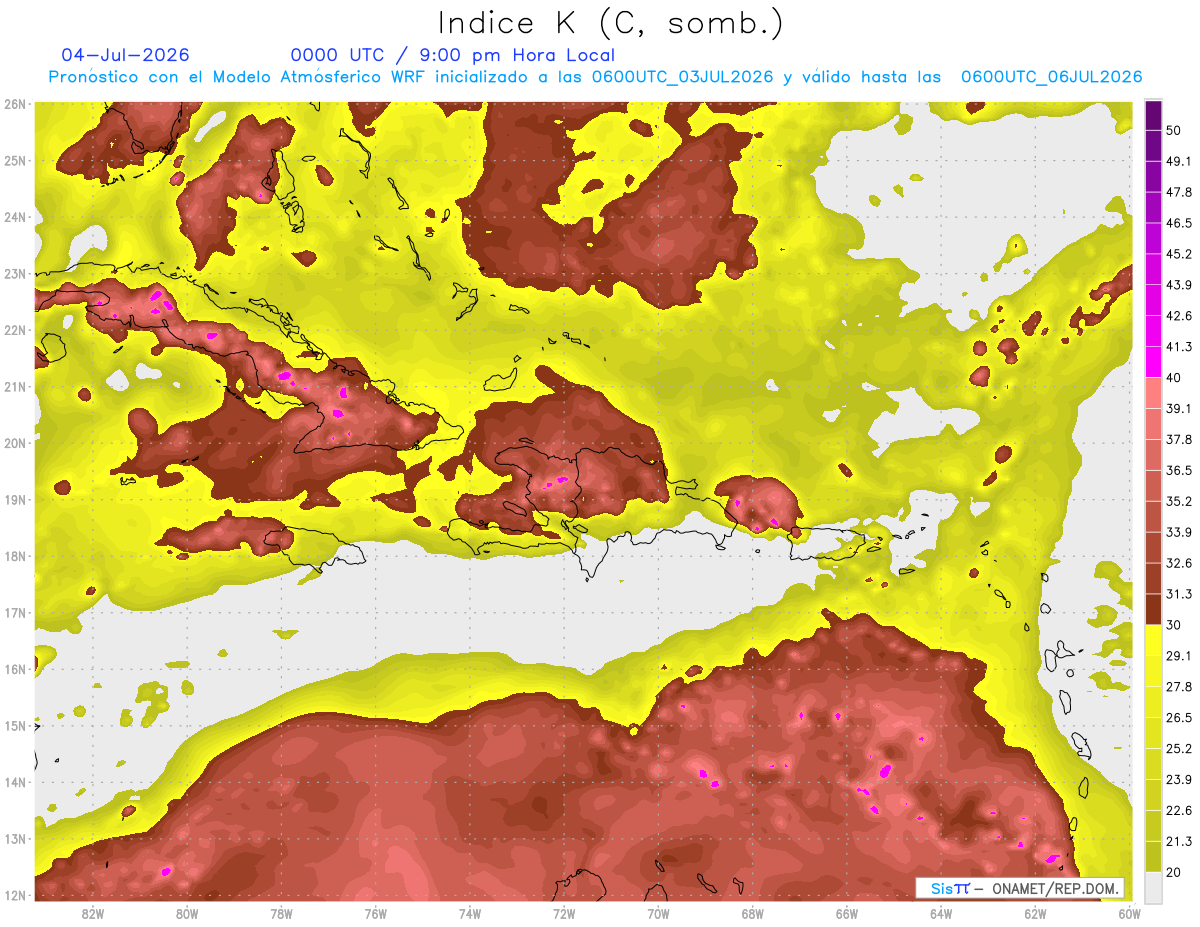Image resolution: width=1200 pixels, height=927 pixels.
Task: Click the latitude label "26N"
Action: 15,104
